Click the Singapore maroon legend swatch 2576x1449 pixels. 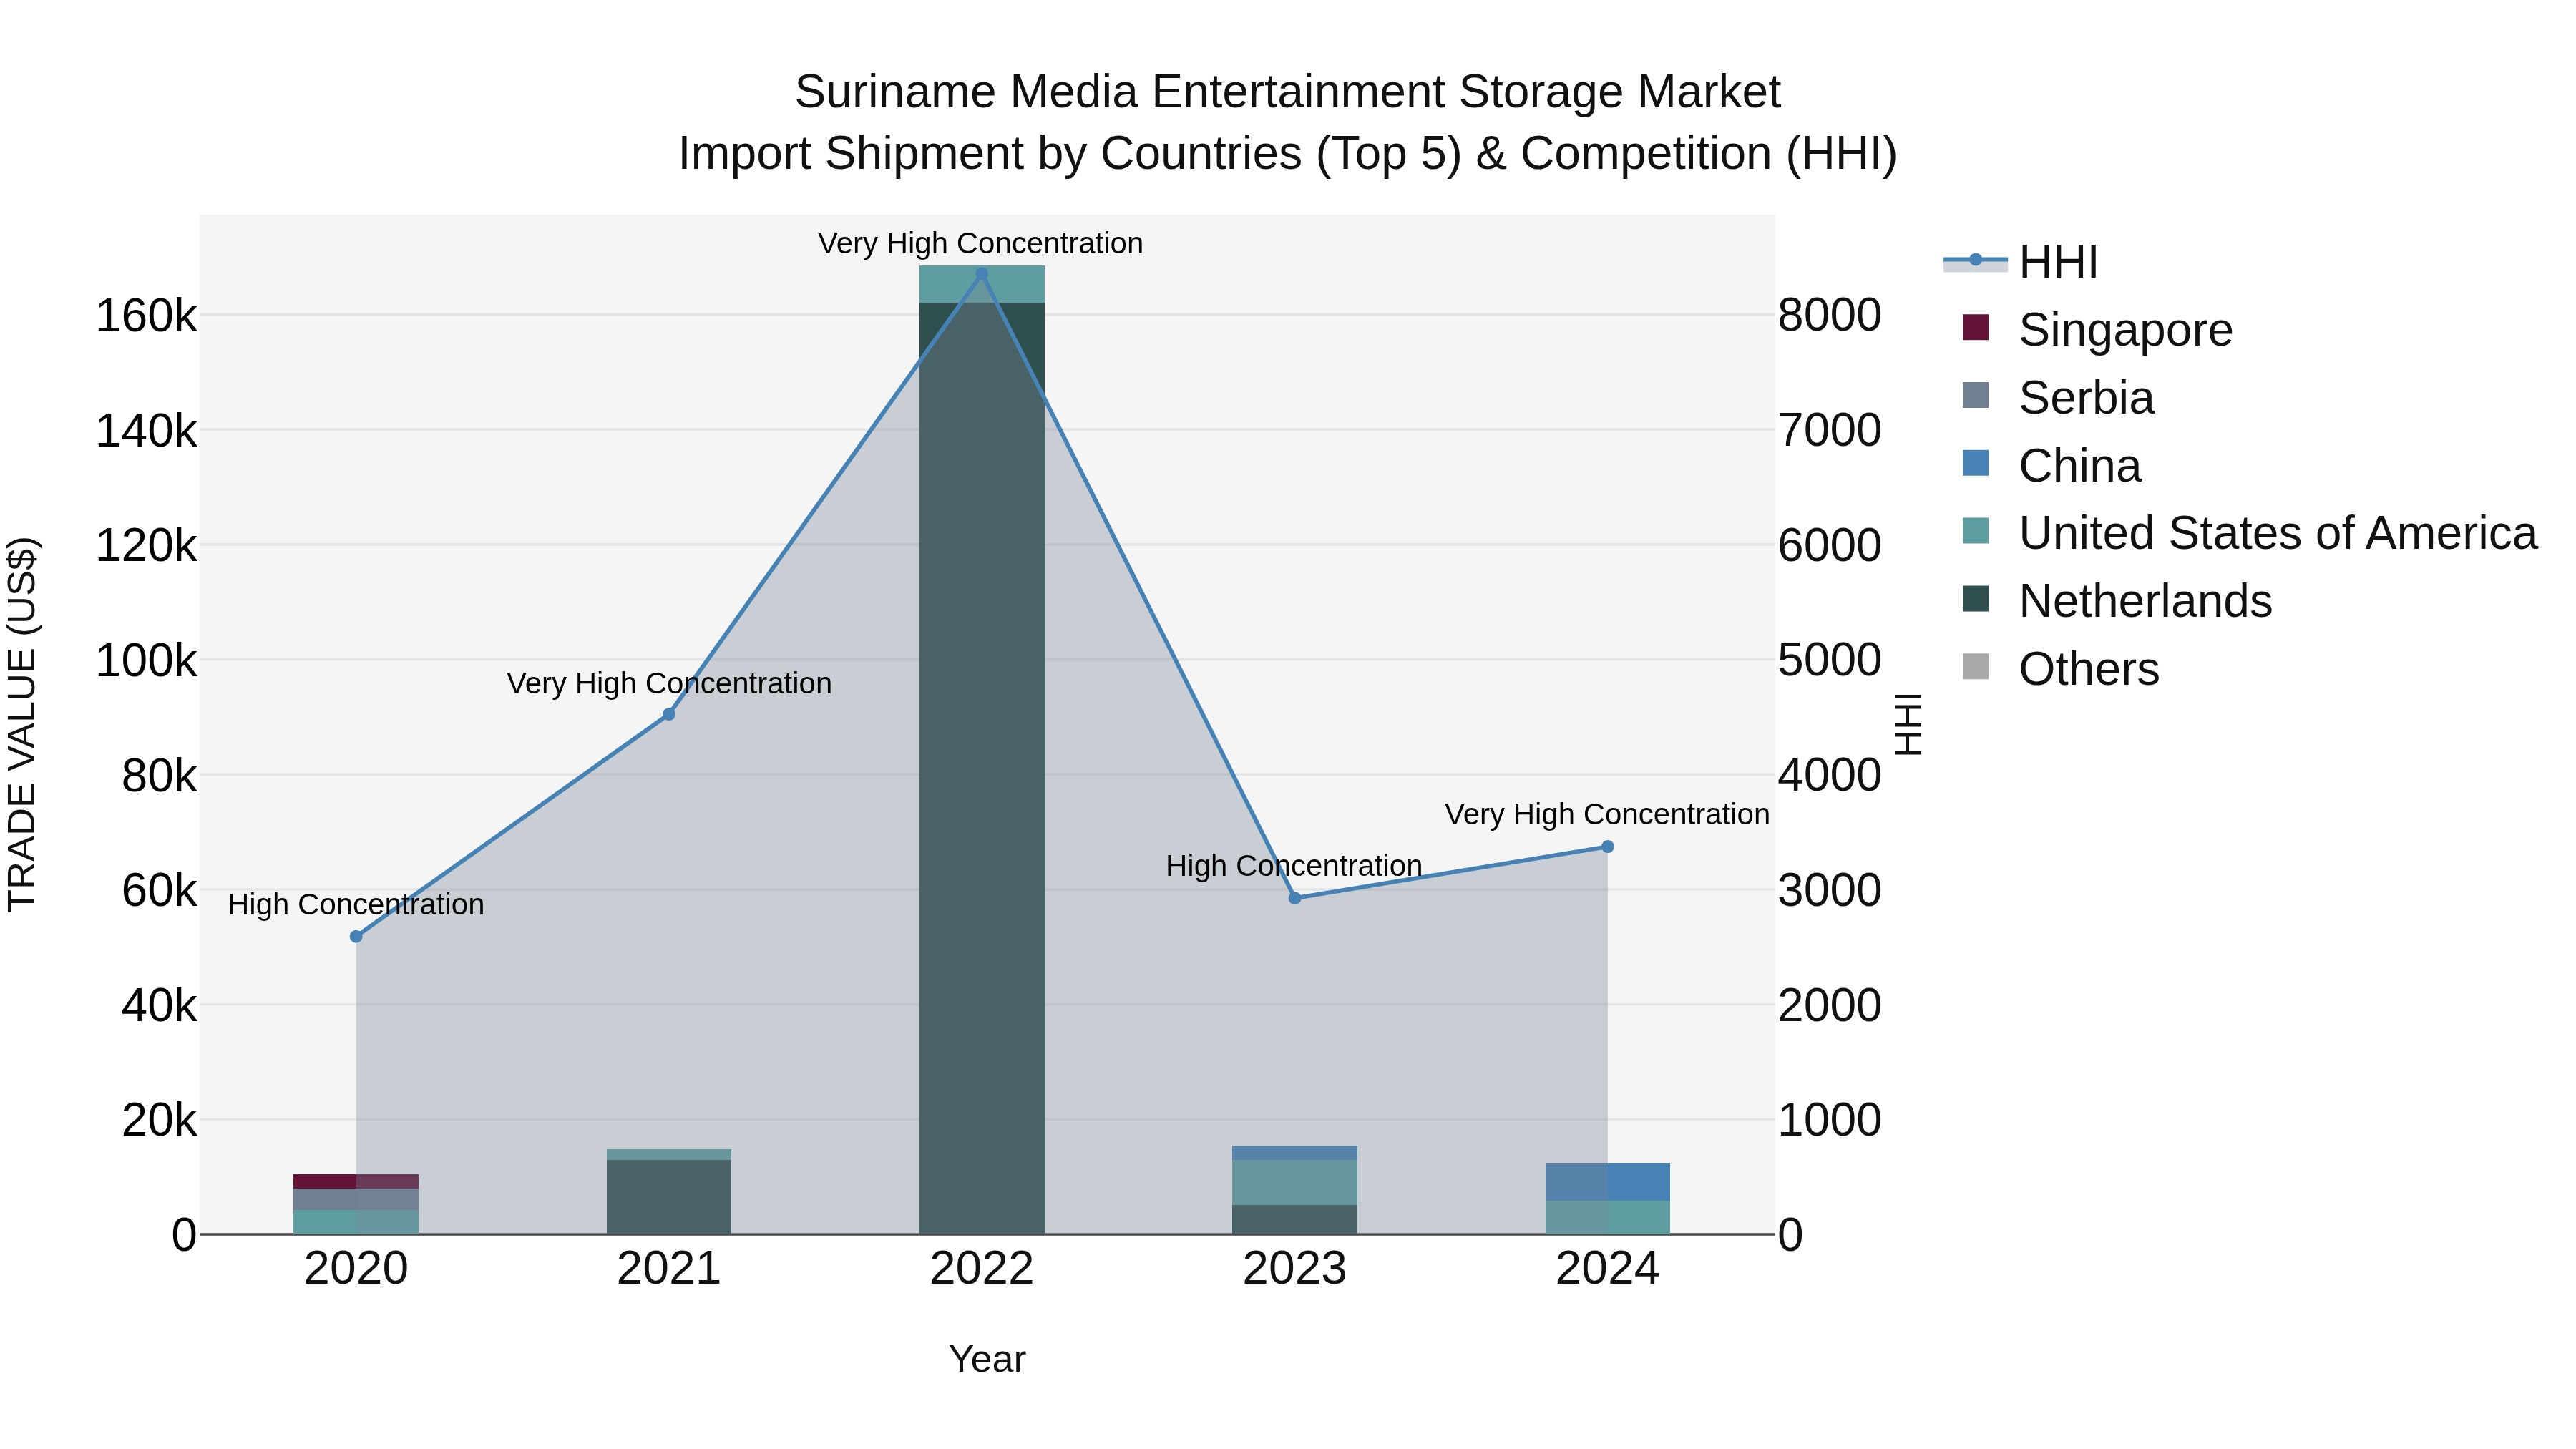click(1976, 327)
